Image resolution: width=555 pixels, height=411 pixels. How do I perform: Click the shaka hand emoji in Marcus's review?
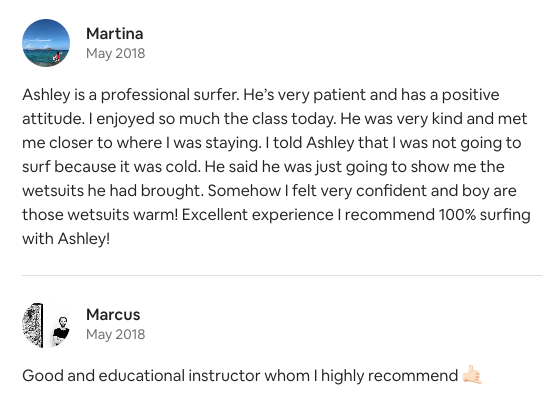tap(472, 375)
